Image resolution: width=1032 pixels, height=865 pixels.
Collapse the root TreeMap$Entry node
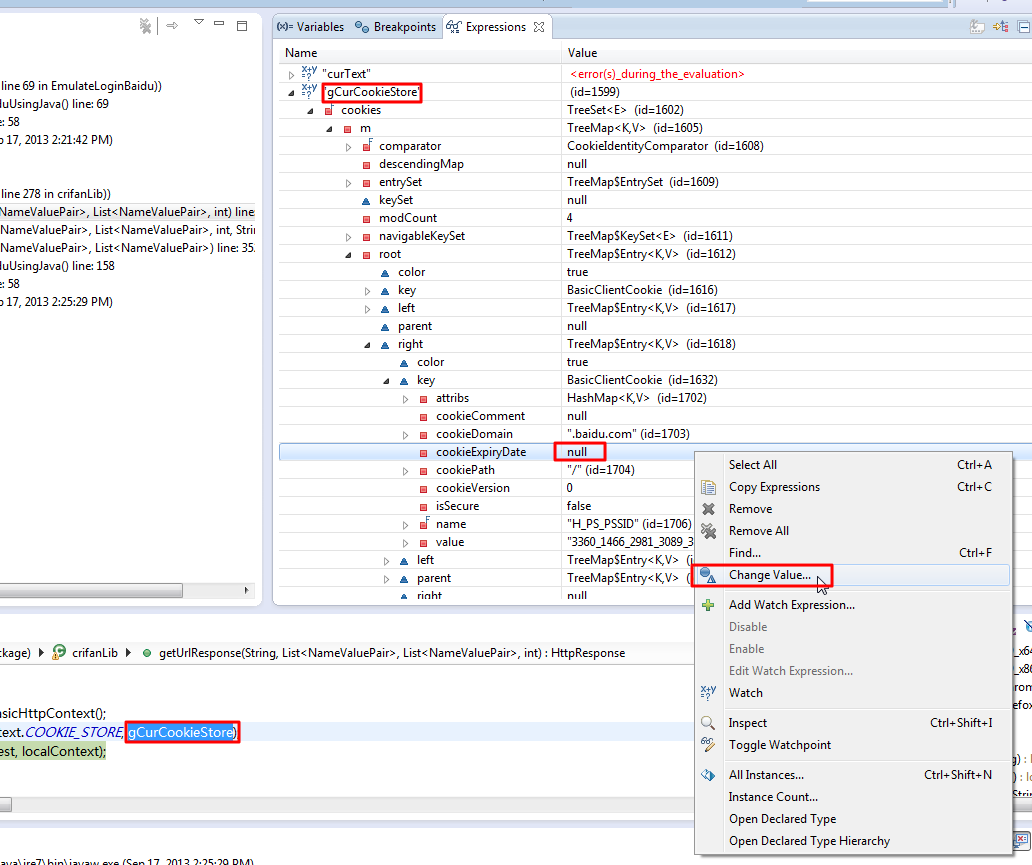click(x=349, y=255)
